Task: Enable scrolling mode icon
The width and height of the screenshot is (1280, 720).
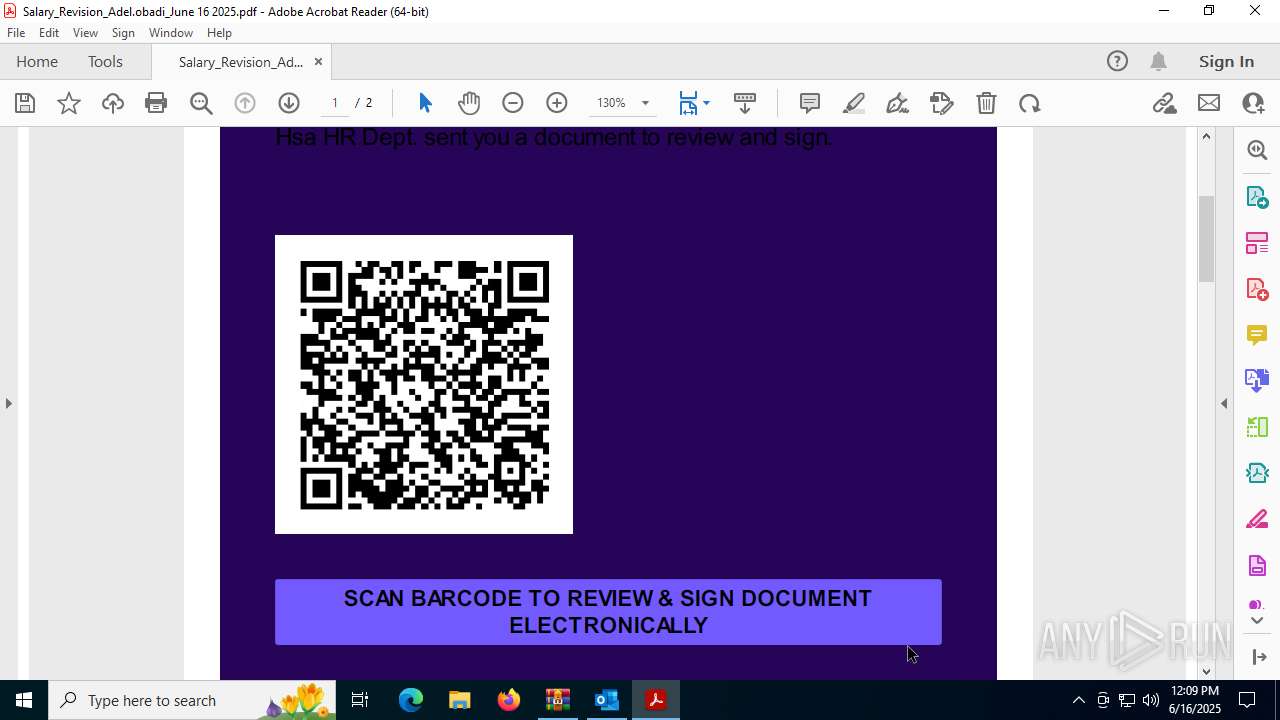Action: click(x=745, y=103)
